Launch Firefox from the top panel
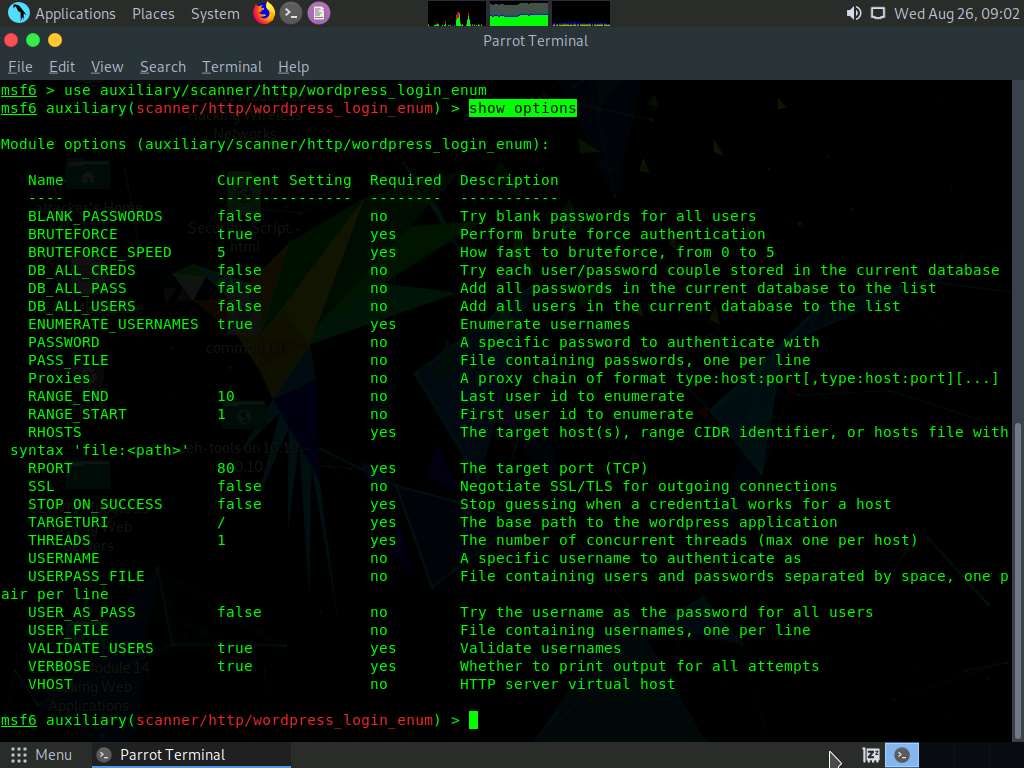1024x768 pixels. (262, 13)
